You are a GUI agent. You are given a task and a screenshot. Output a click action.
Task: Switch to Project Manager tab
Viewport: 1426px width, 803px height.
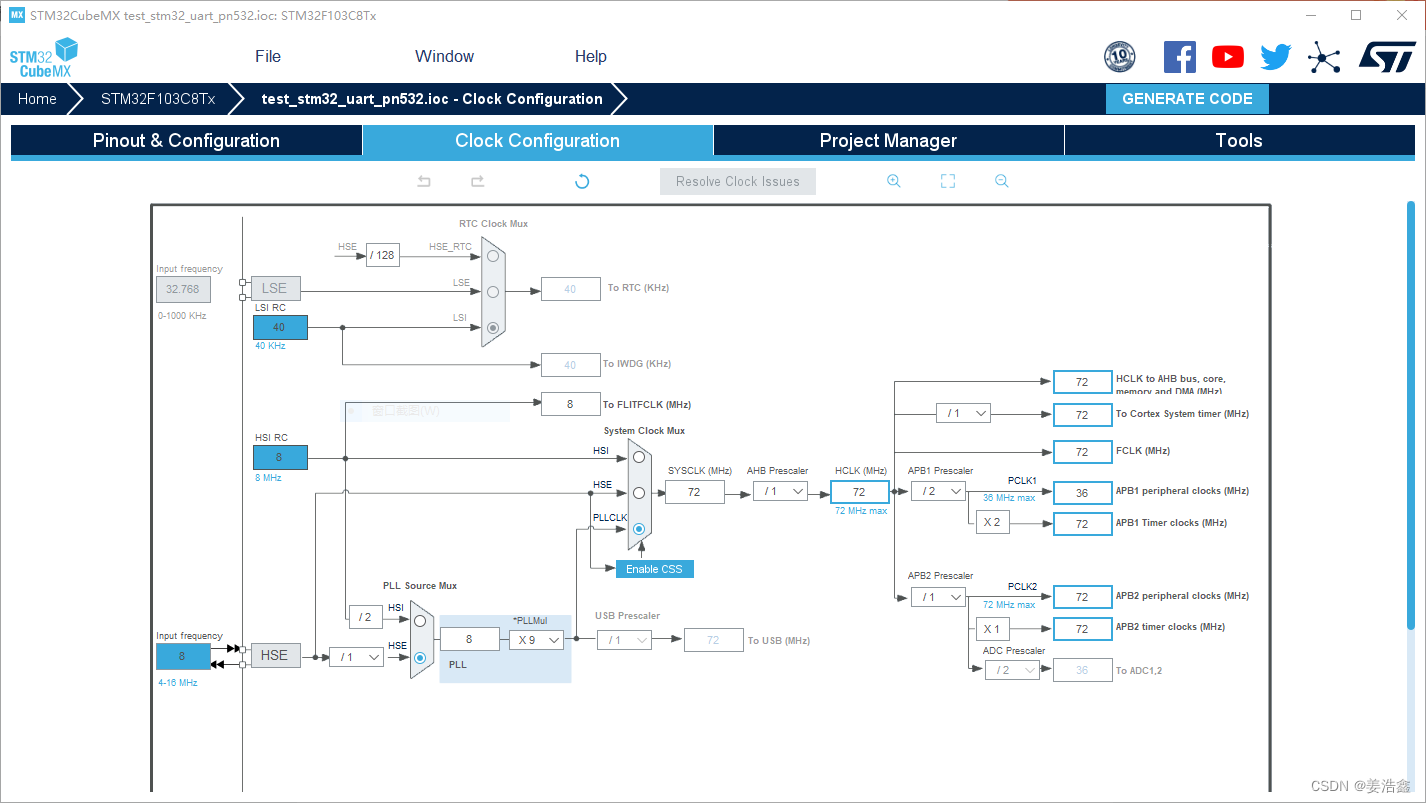(889, 141)
